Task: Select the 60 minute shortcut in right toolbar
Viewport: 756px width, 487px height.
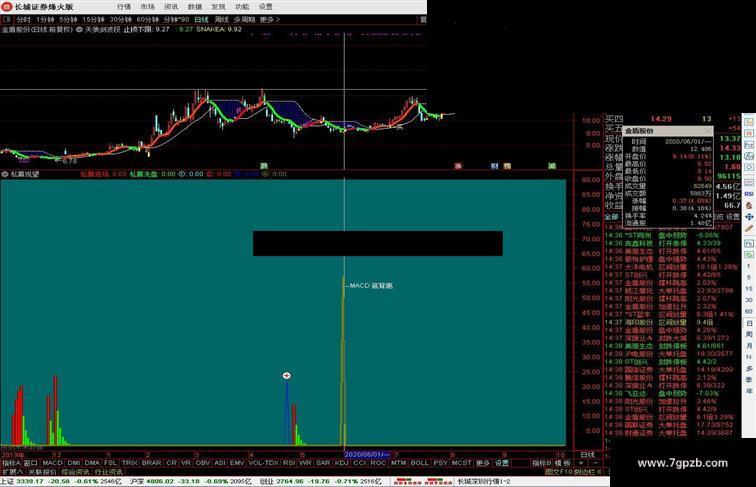Action: point(749,311)
